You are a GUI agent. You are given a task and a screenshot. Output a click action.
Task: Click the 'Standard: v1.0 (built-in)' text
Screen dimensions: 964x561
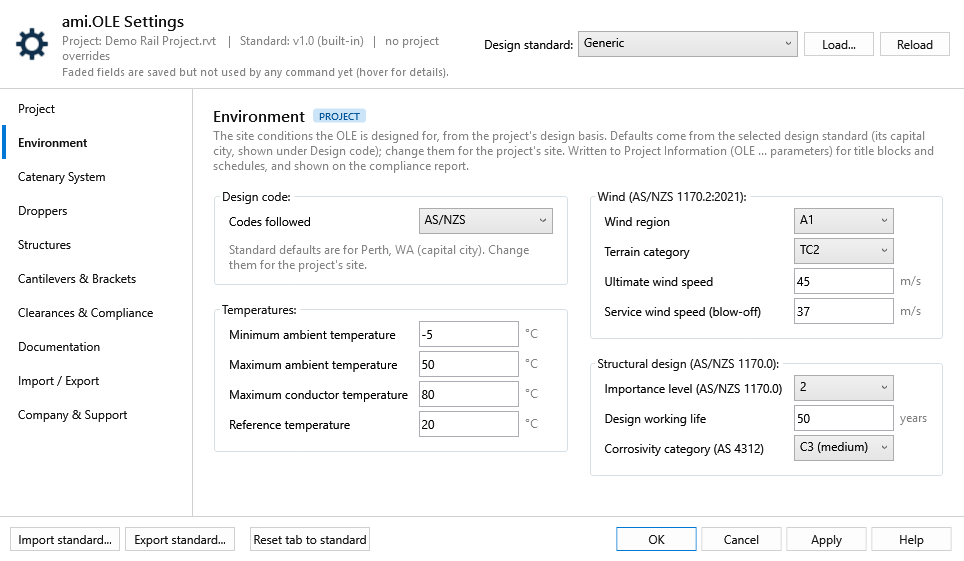tap(301, 41)
